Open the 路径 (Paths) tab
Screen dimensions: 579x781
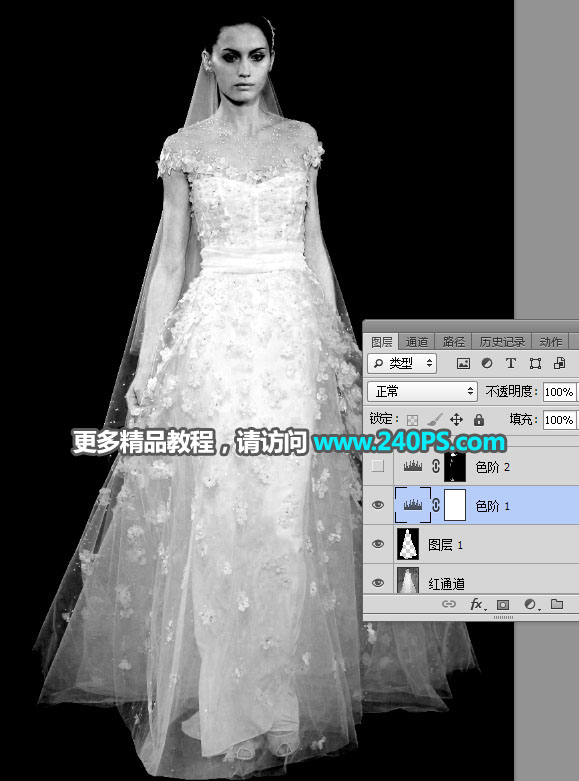coord(453,342)
